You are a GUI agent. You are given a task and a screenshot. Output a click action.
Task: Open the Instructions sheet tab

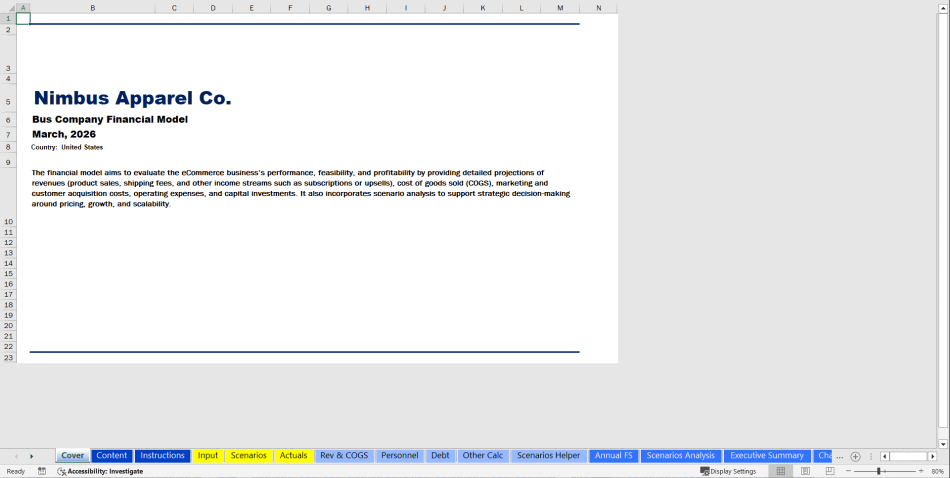162,456
